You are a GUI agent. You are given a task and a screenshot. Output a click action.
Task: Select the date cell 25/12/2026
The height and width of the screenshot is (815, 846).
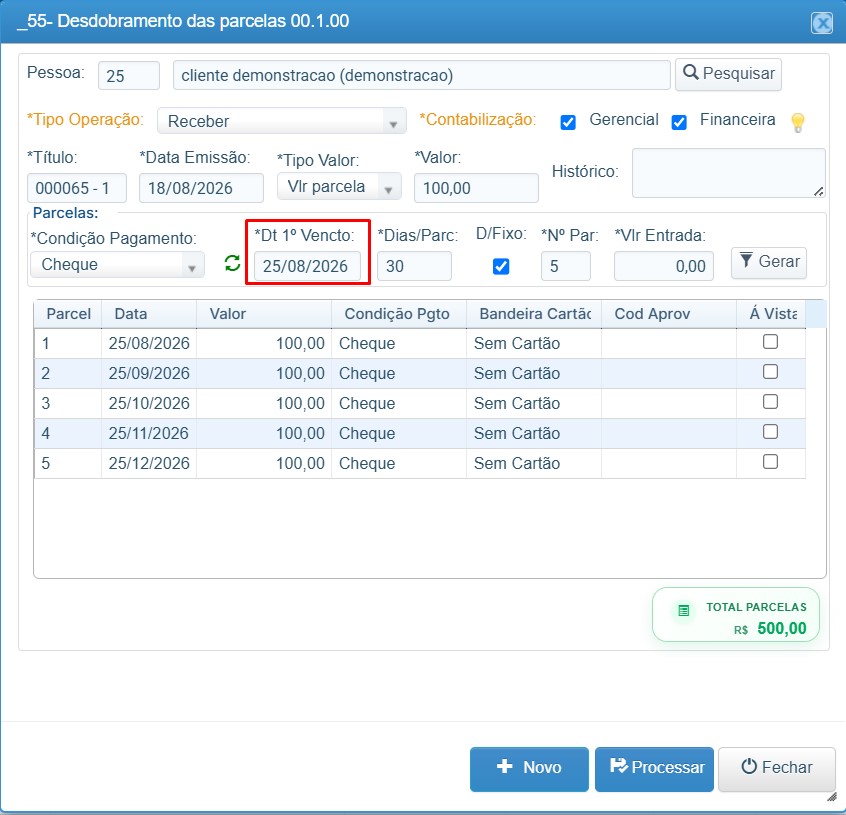click(x=149, y=463)
